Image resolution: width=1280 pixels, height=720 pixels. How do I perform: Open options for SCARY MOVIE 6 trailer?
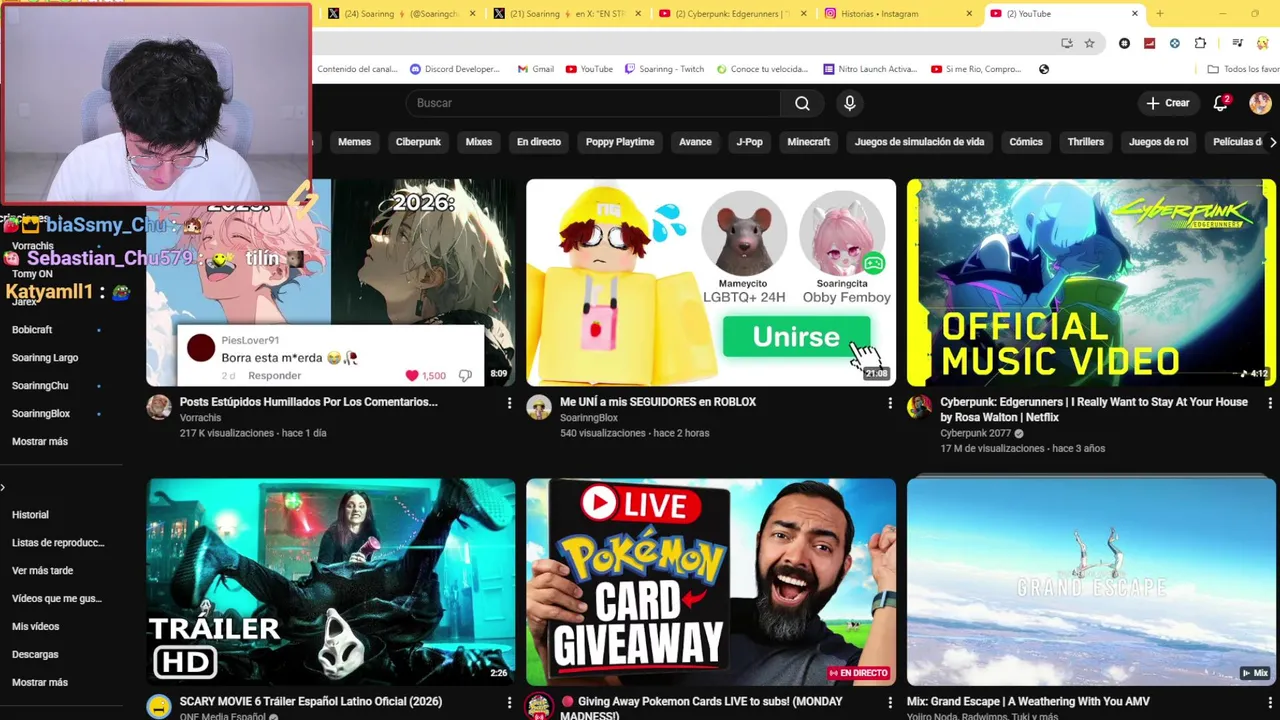point(509,703)
